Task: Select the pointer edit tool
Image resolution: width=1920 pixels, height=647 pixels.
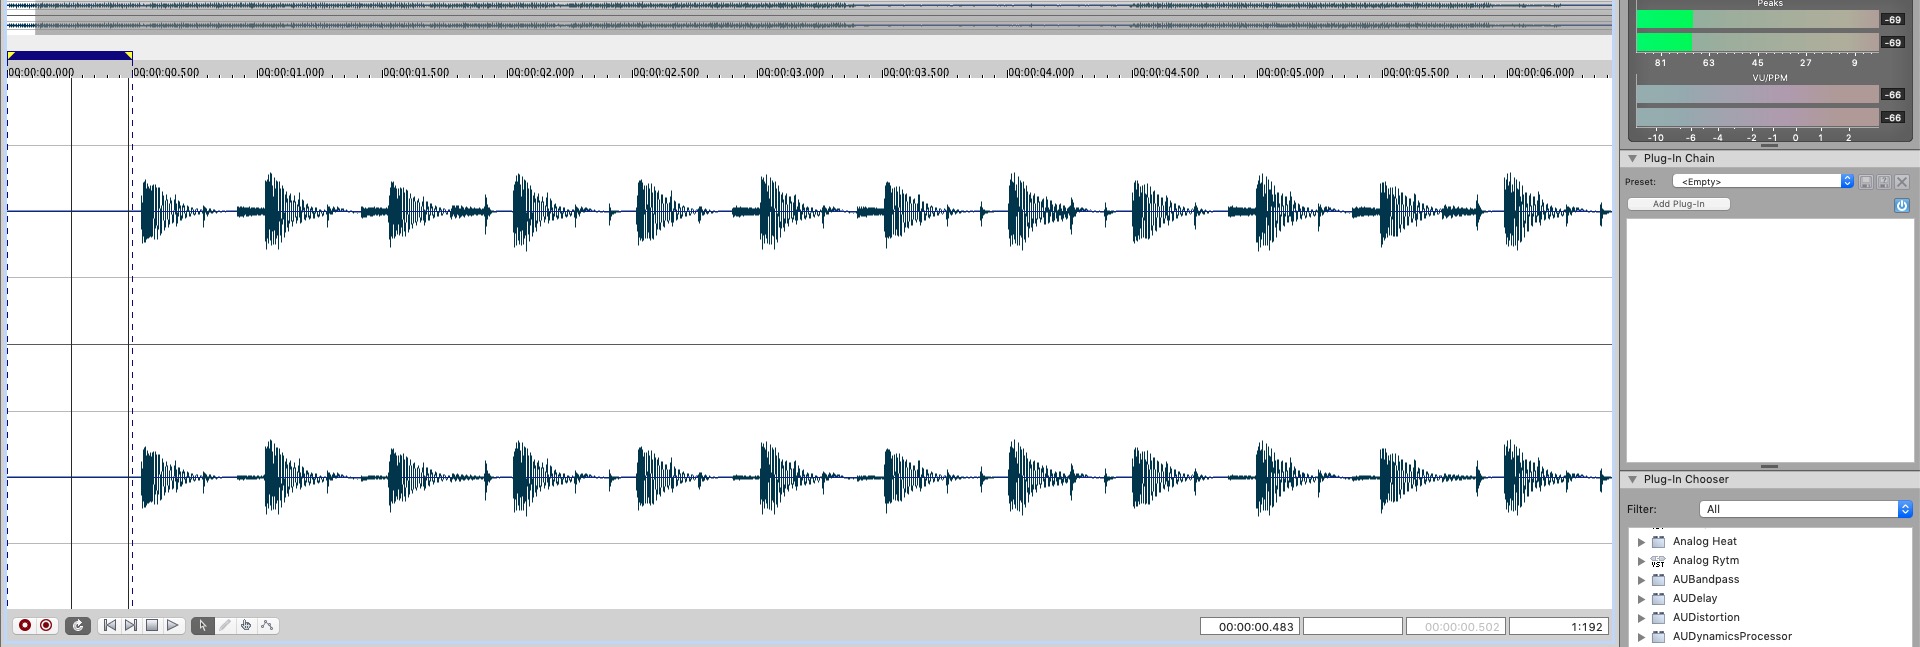Action: pos(202,626)
